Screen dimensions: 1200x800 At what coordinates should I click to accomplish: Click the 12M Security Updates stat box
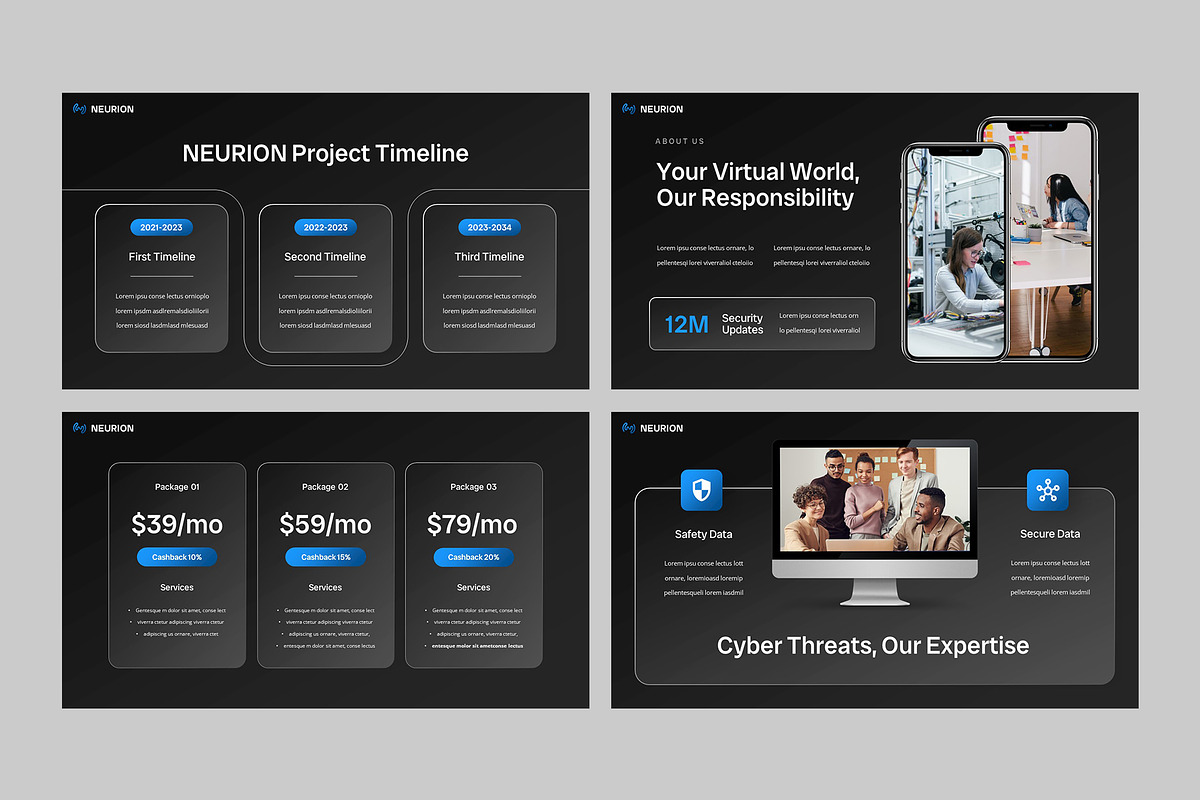[762, 324]
